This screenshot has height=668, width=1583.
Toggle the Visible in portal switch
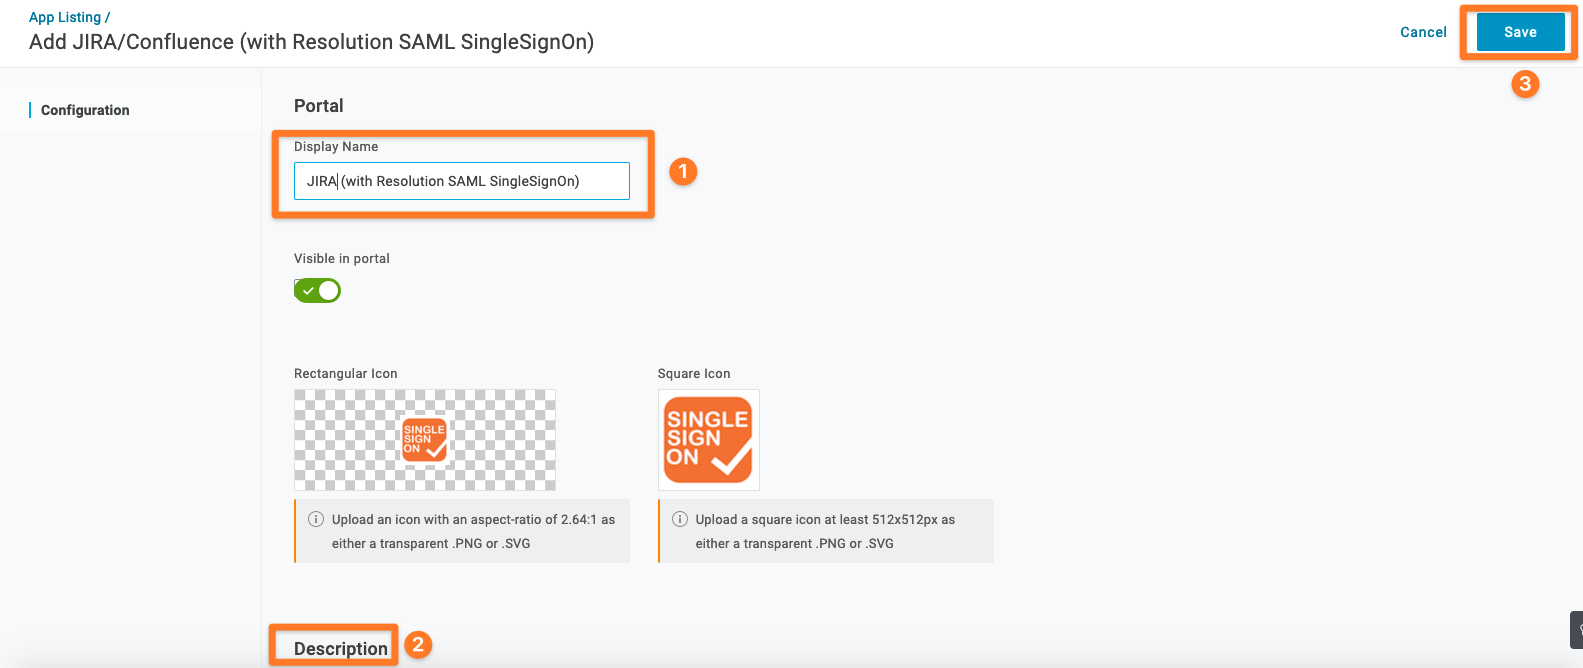point(317,291)
